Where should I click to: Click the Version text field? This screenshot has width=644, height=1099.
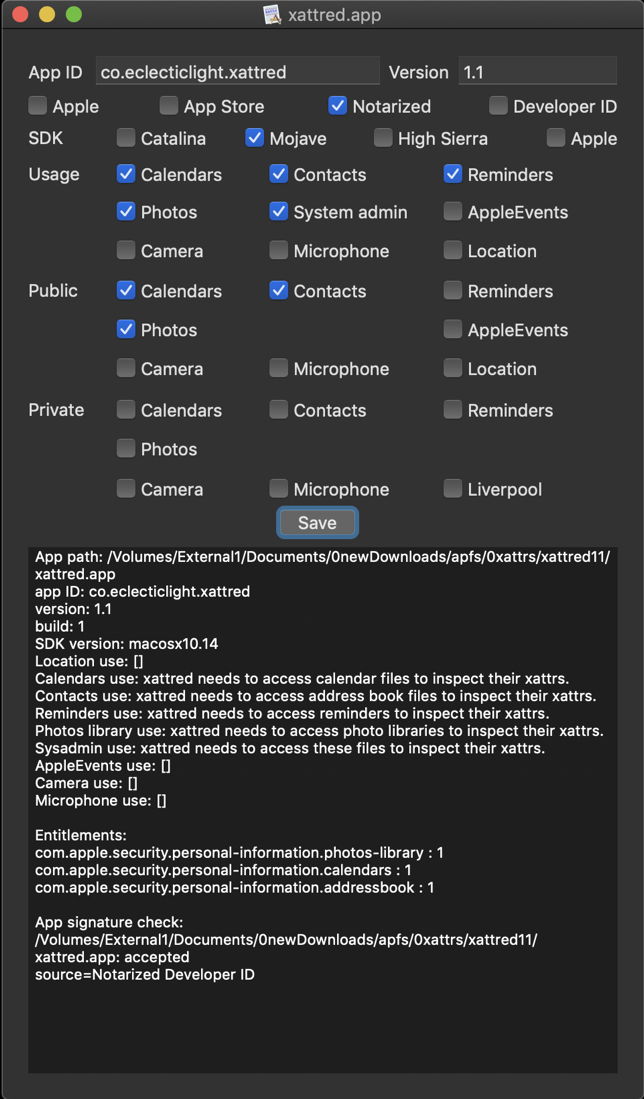point(537,72)
